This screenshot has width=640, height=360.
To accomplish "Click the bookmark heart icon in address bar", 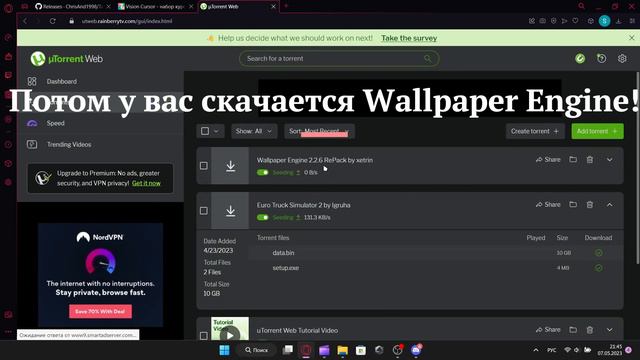I will click(576, 21).
